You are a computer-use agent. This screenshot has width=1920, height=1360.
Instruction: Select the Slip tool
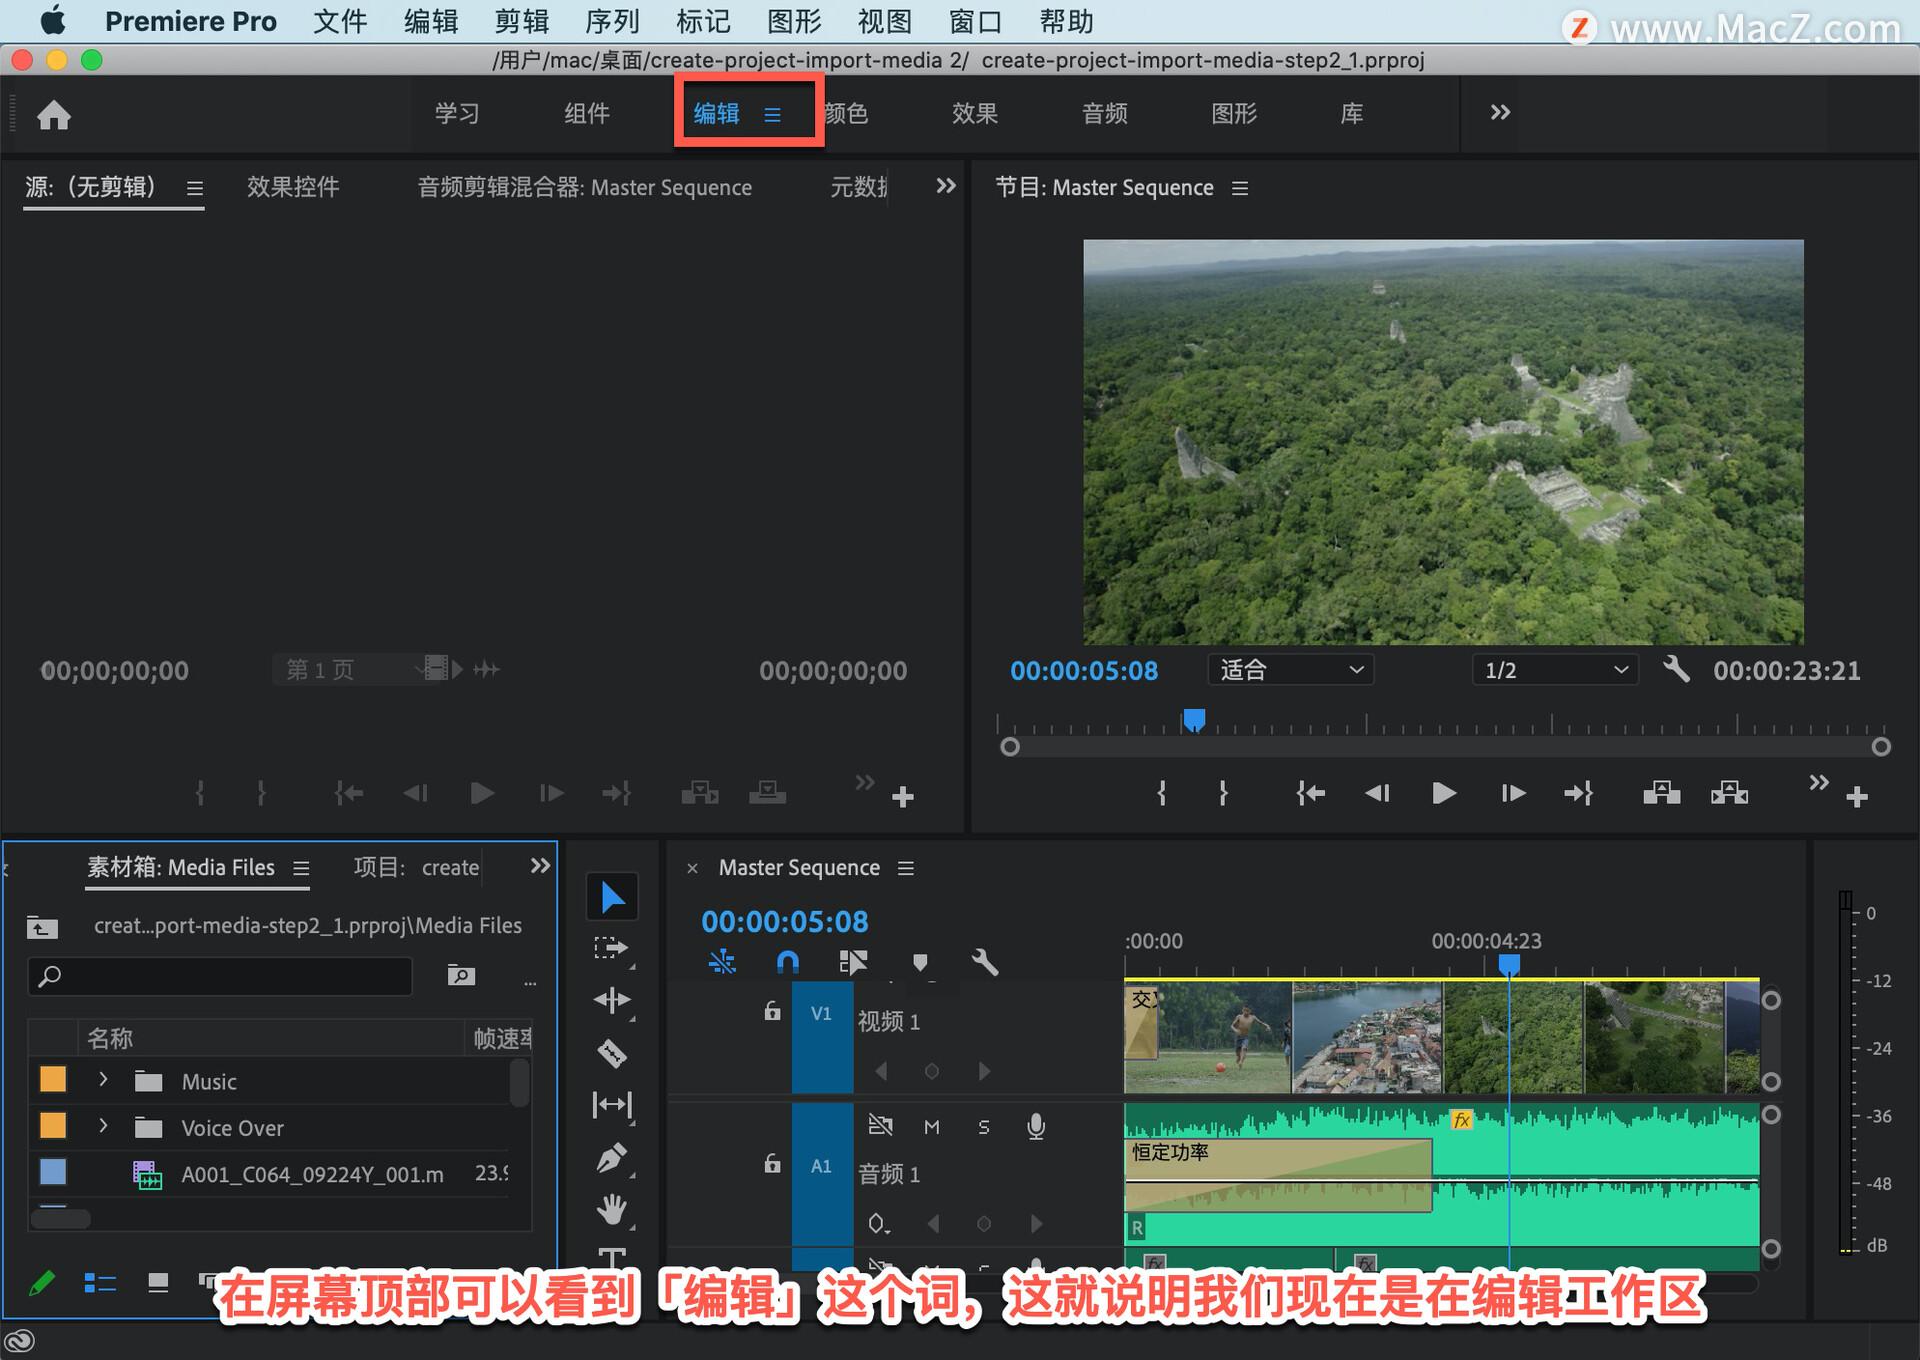(x=612, y=1105)
